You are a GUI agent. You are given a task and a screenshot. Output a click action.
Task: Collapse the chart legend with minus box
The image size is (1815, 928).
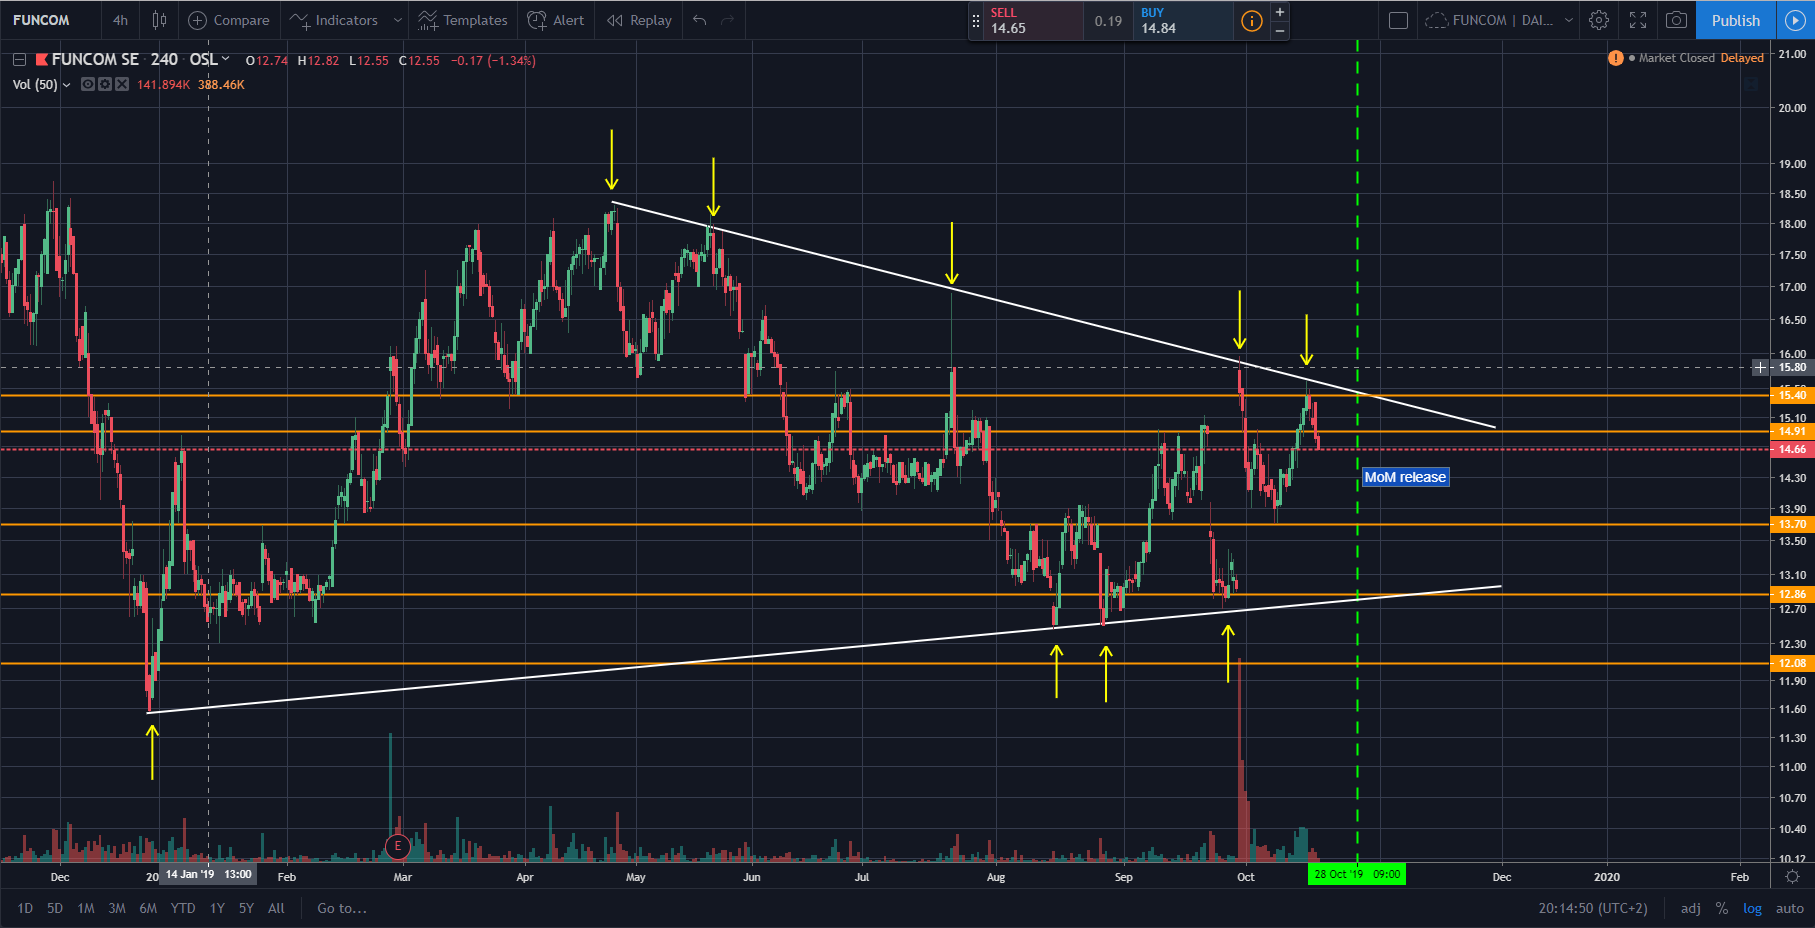[x=19, y=60]
